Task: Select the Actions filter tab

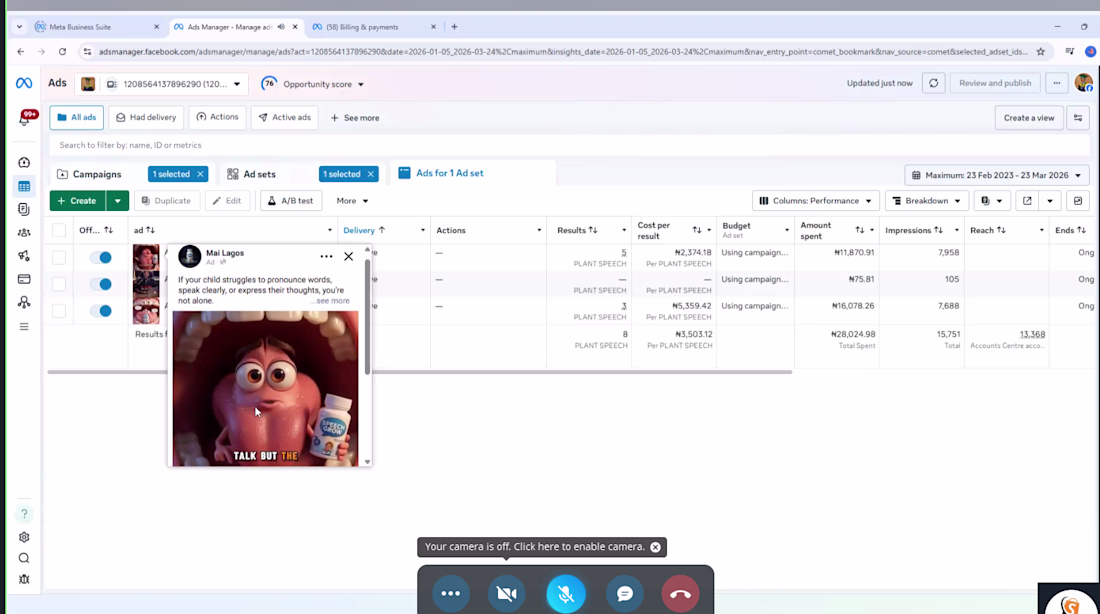Action: [217, 117]
